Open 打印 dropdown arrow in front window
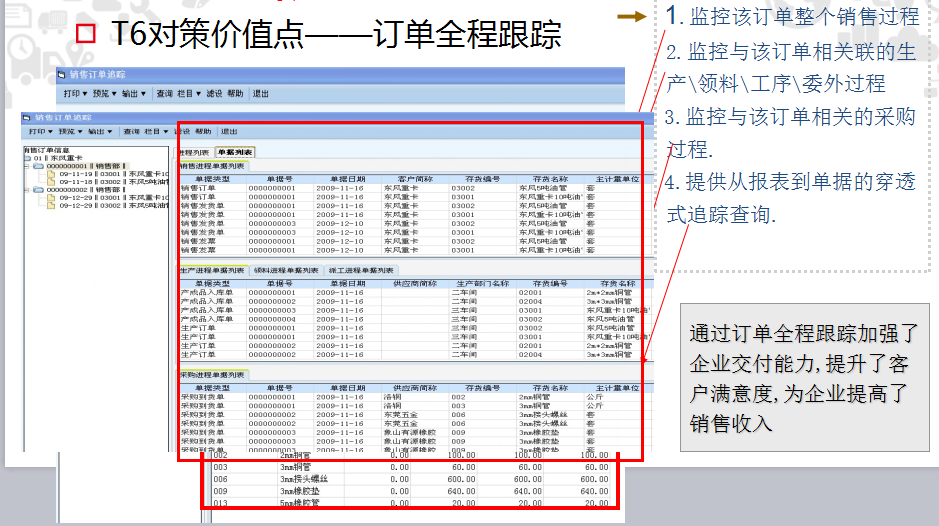 coord(50,132)
